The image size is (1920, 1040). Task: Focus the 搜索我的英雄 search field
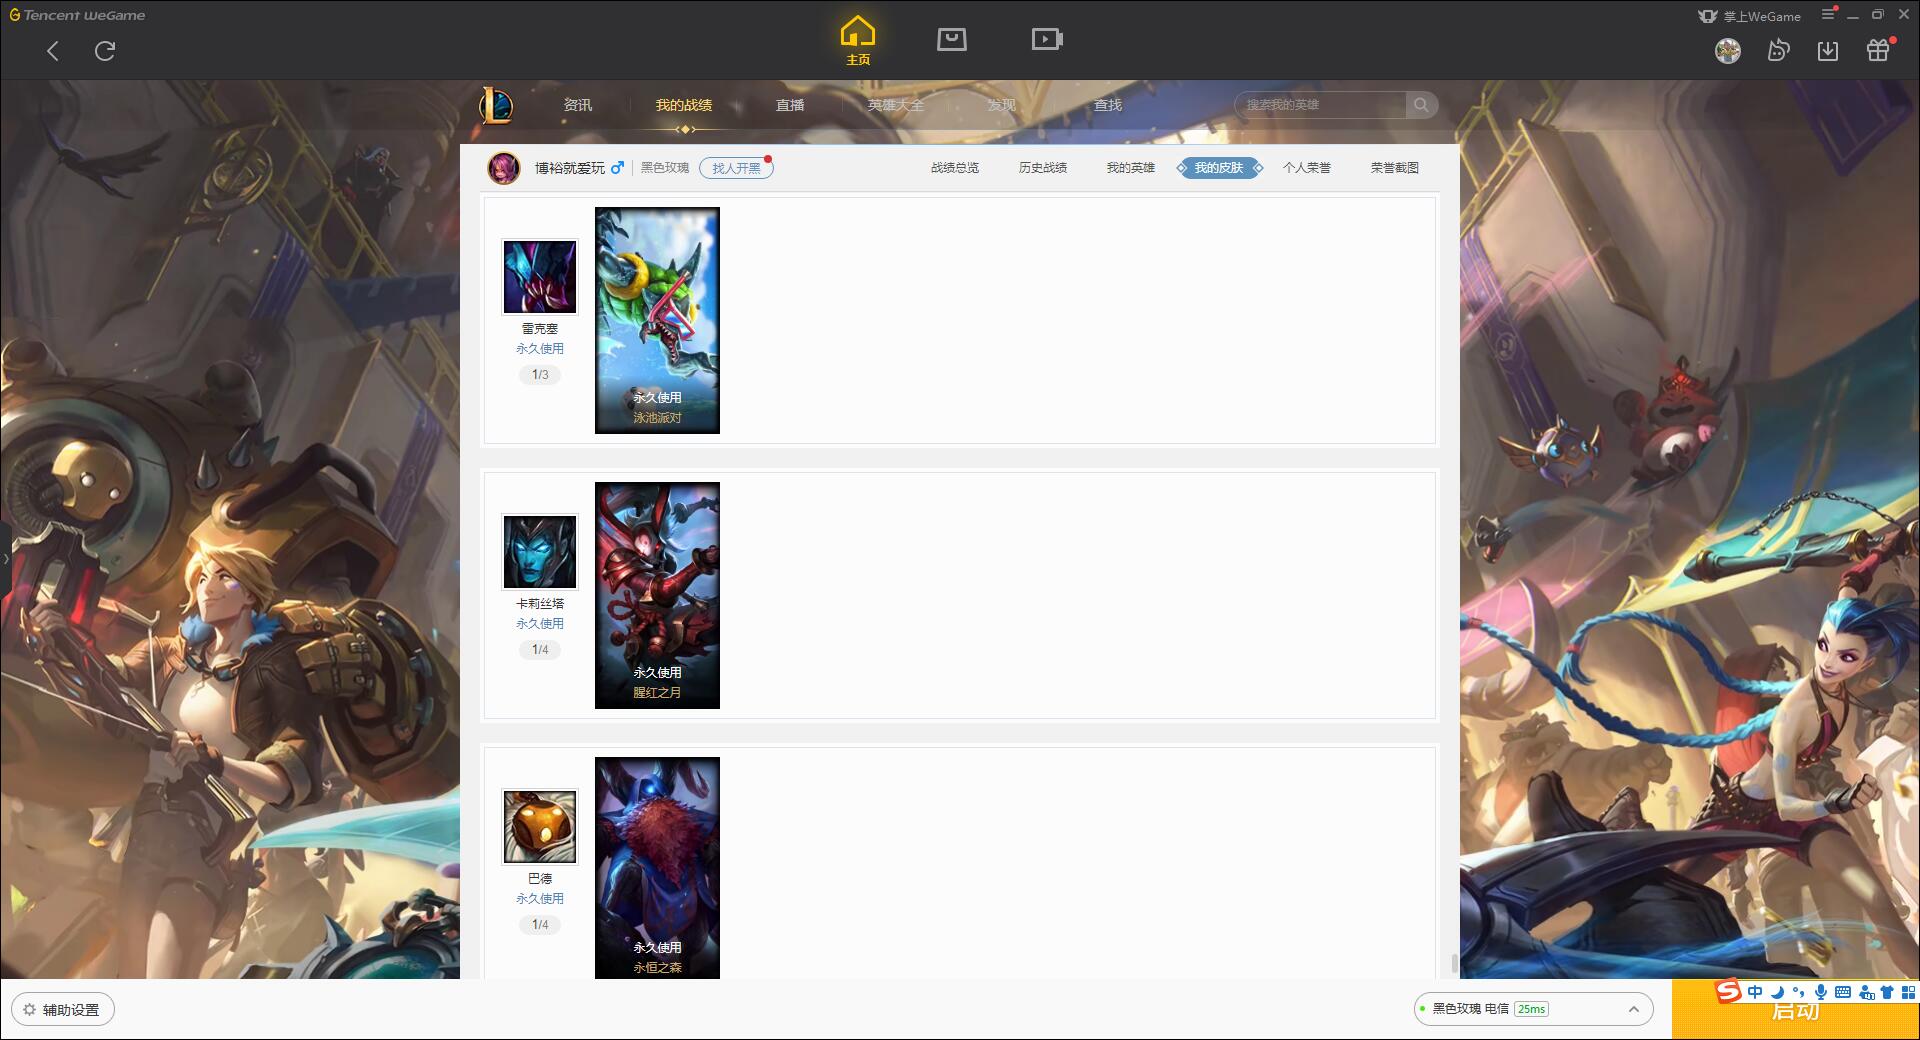1320,105
